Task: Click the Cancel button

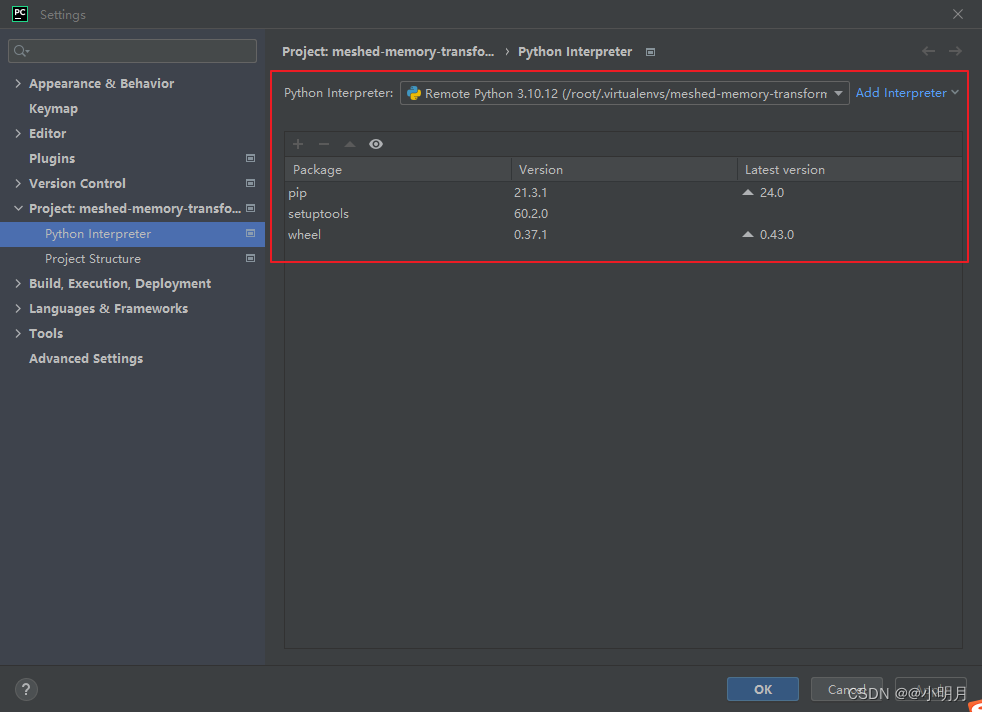Action: click(847, 689)
